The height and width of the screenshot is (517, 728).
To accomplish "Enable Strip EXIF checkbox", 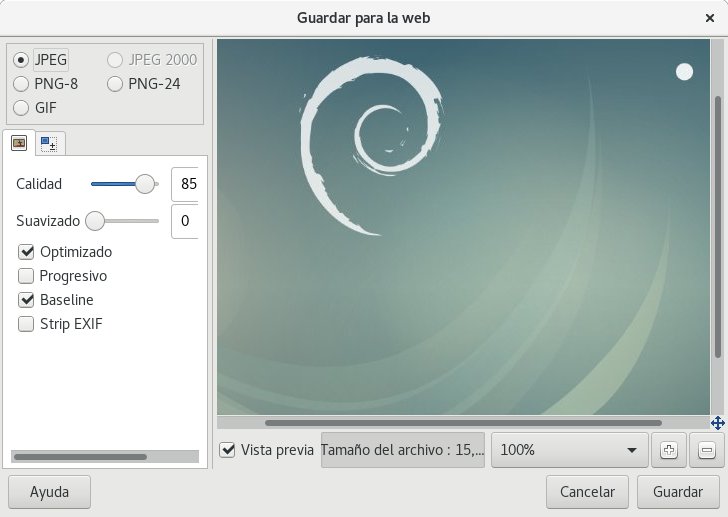I will 27,324.
